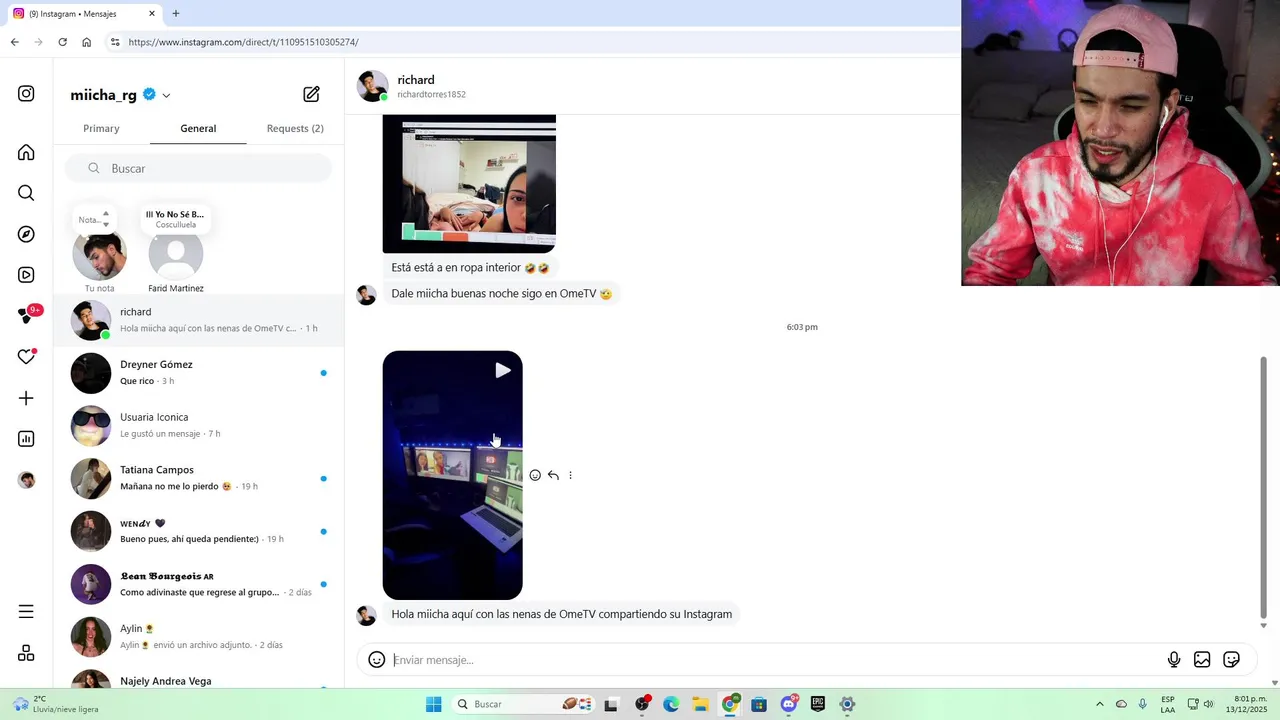Image resolution: width=1280 pixels, height=720 pixels.
Task: Open Lean Bourgeois AR conversation
Action: (198, 584)
